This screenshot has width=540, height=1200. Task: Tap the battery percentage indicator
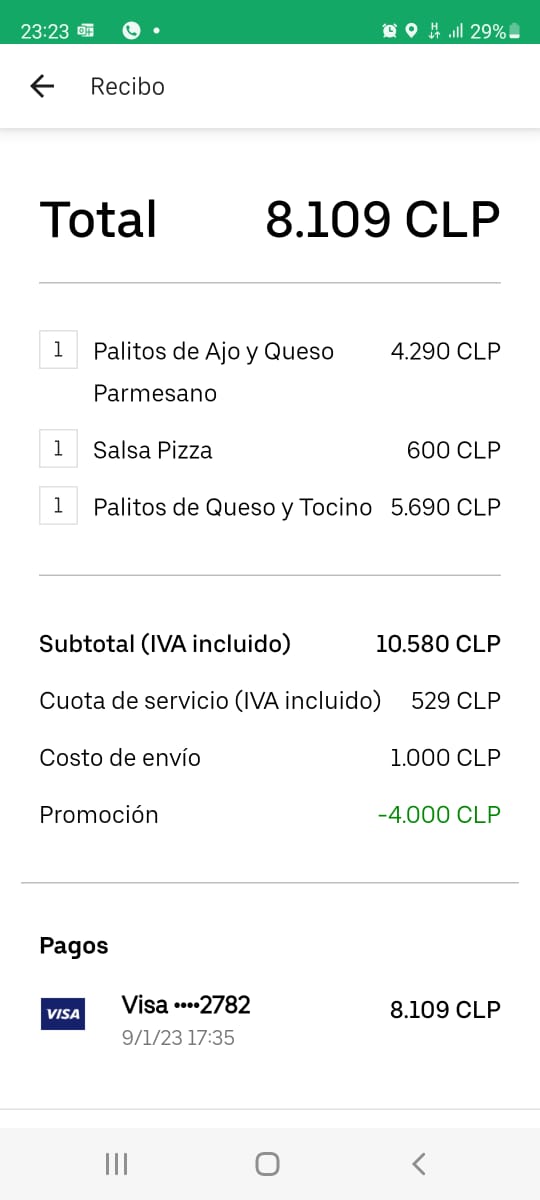point(496,31)
